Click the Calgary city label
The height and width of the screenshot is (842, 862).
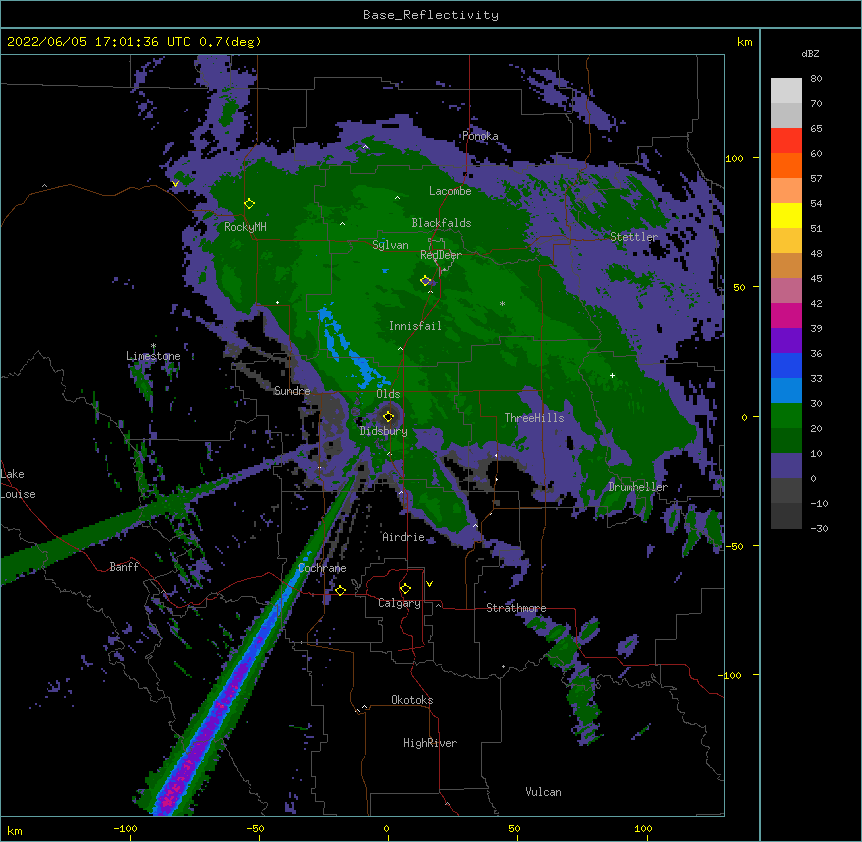(x=399, y=603)
